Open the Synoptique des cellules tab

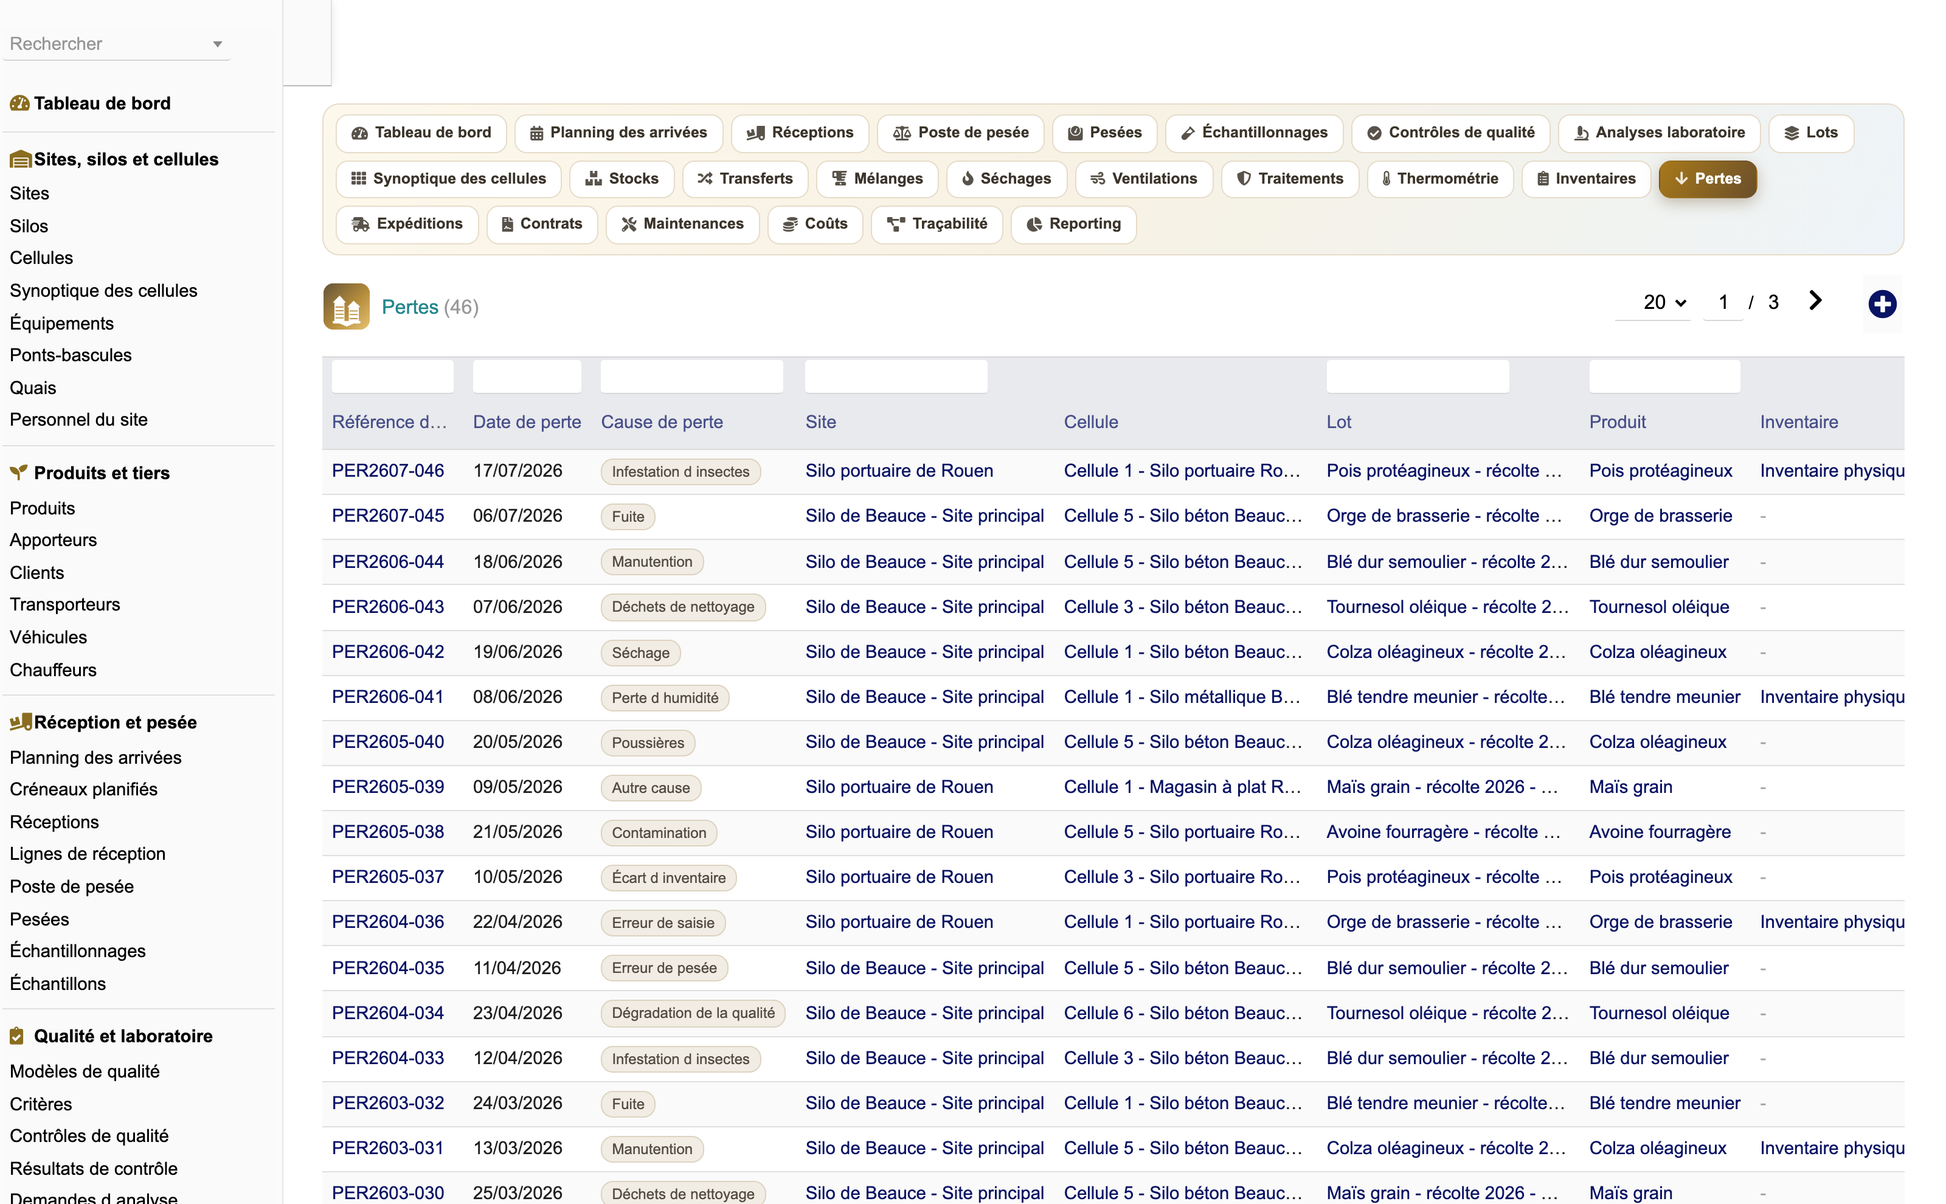coord(449,179)
